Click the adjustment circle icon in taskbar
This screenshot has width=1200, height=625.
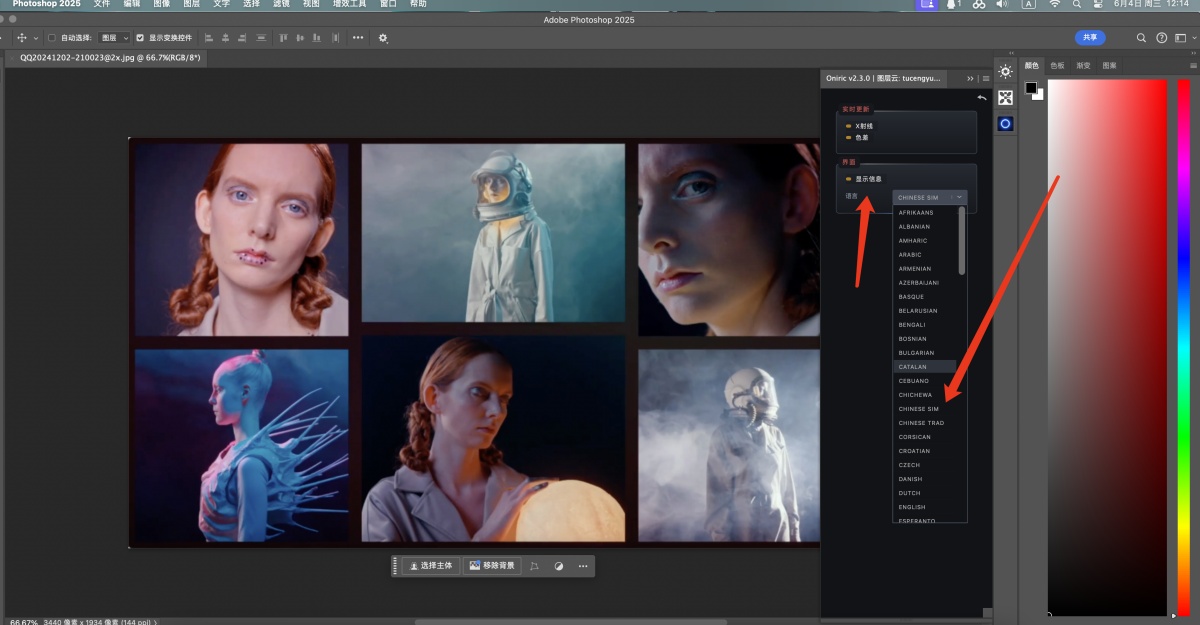[x=559, y=566]
